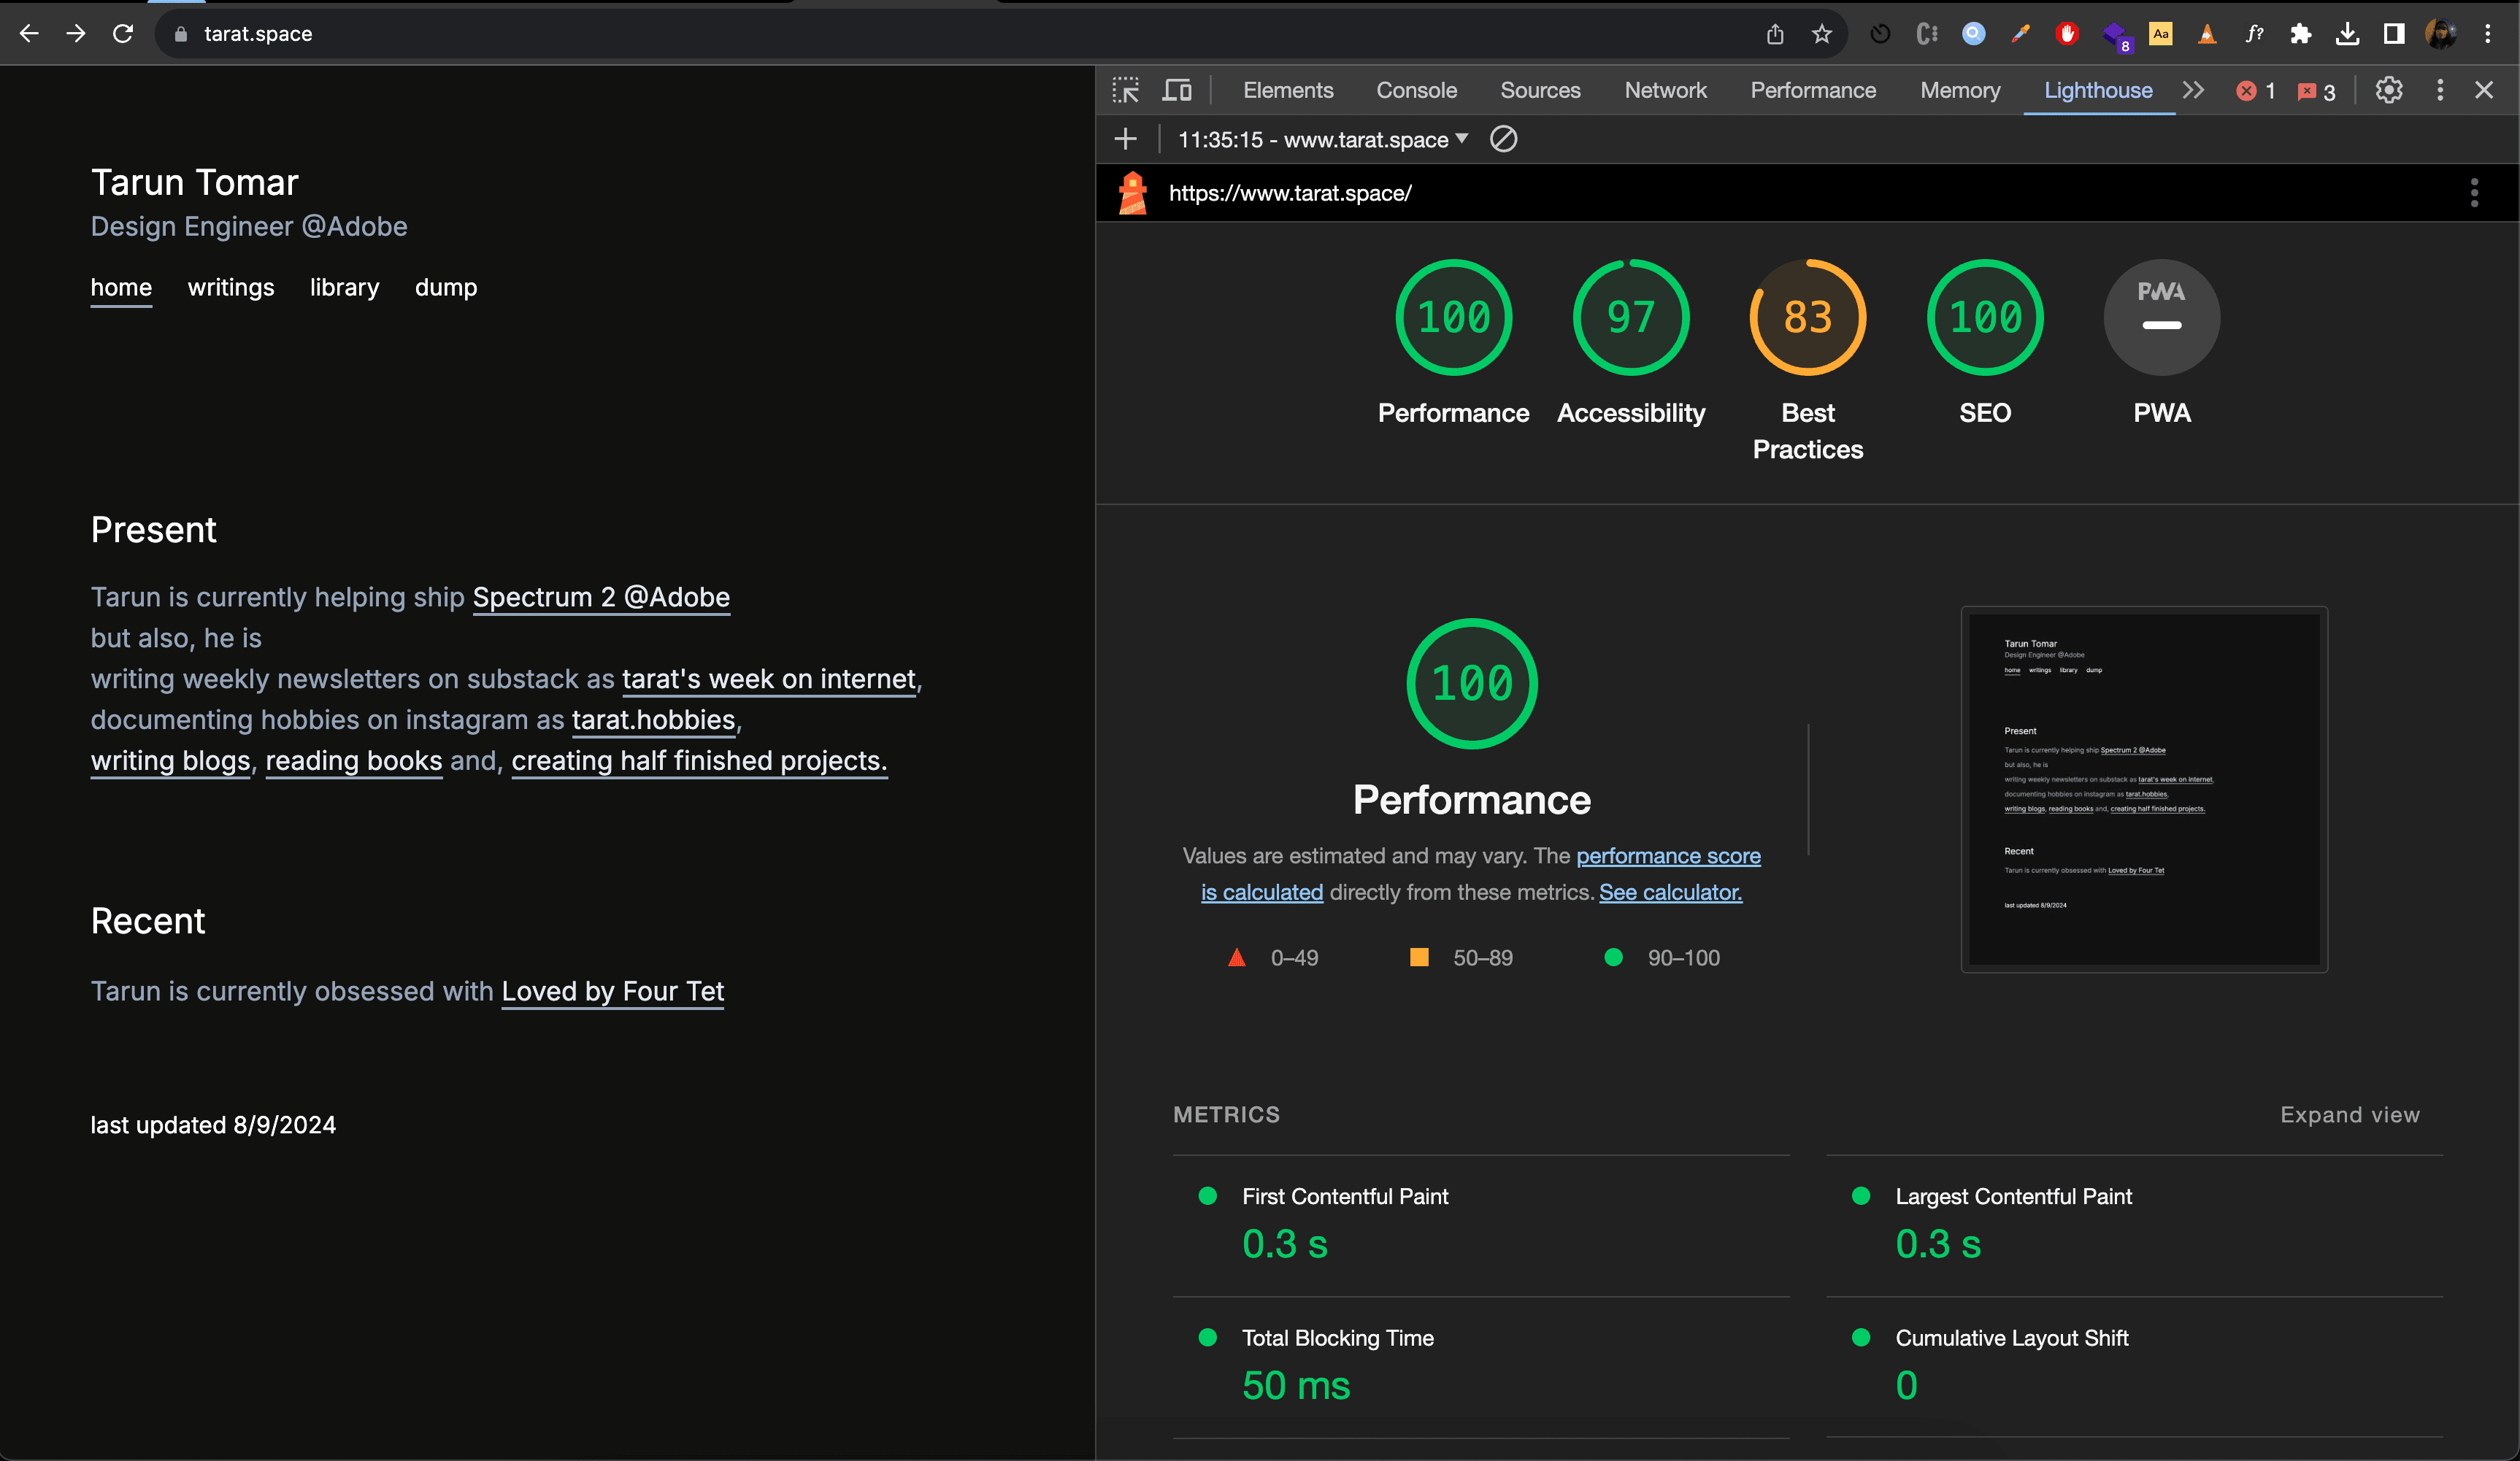2520x1461 pixels.
Task: Open the 'See calculator.' link
Action: (1670, 892)
